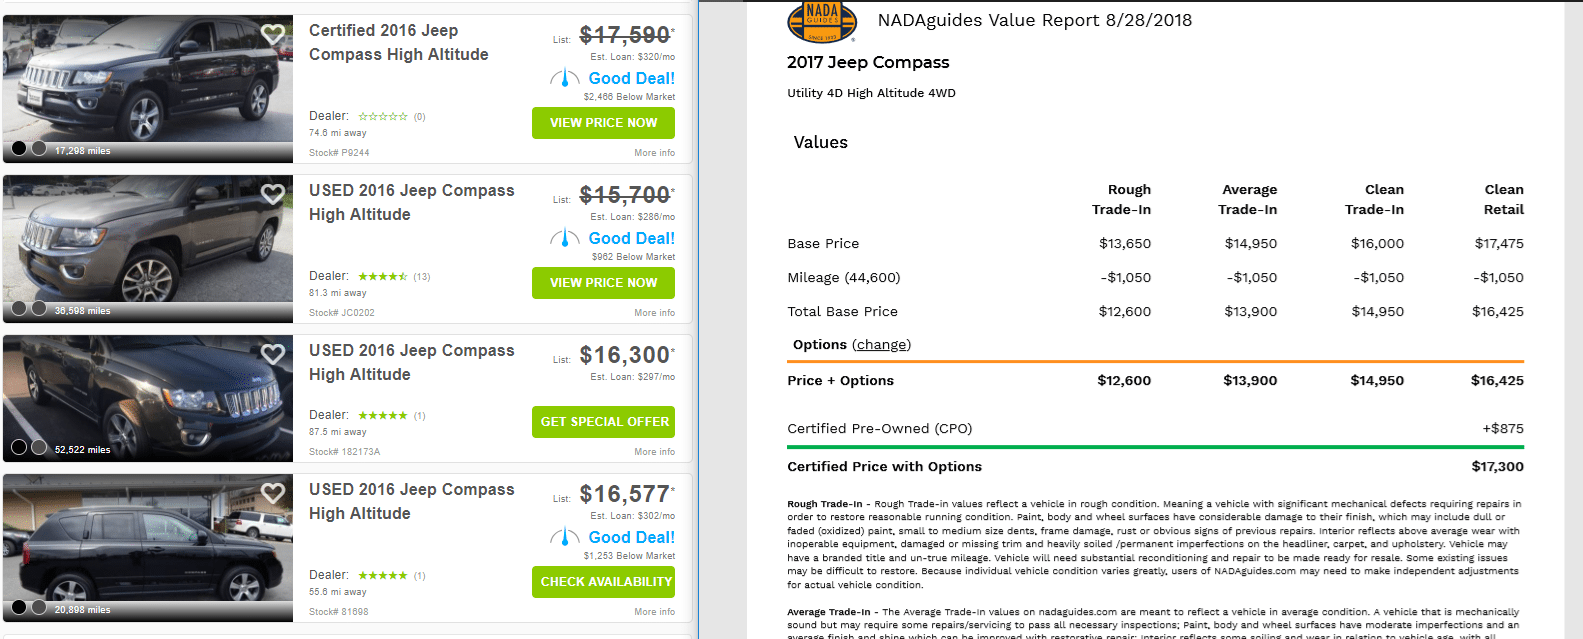Open the Options change link

(x=881, y=345)
